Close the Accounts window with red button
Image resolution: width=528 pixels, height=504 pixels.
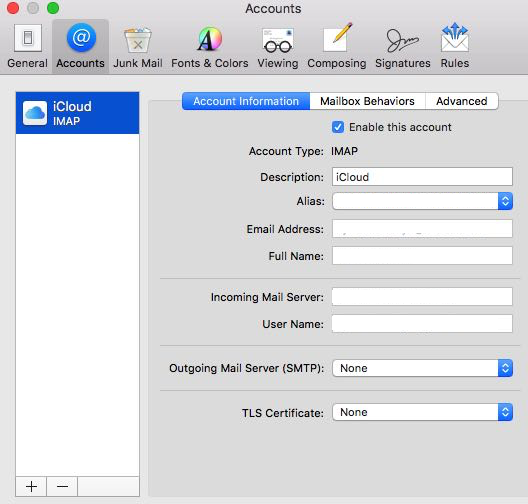(13, 8)
